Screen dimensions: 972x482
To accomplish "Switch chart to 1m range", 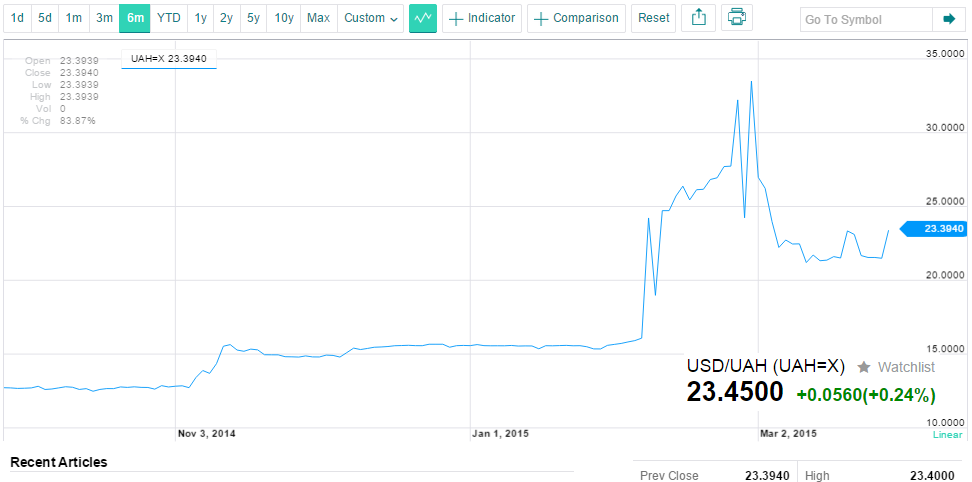I will click(x=74, y=18).
